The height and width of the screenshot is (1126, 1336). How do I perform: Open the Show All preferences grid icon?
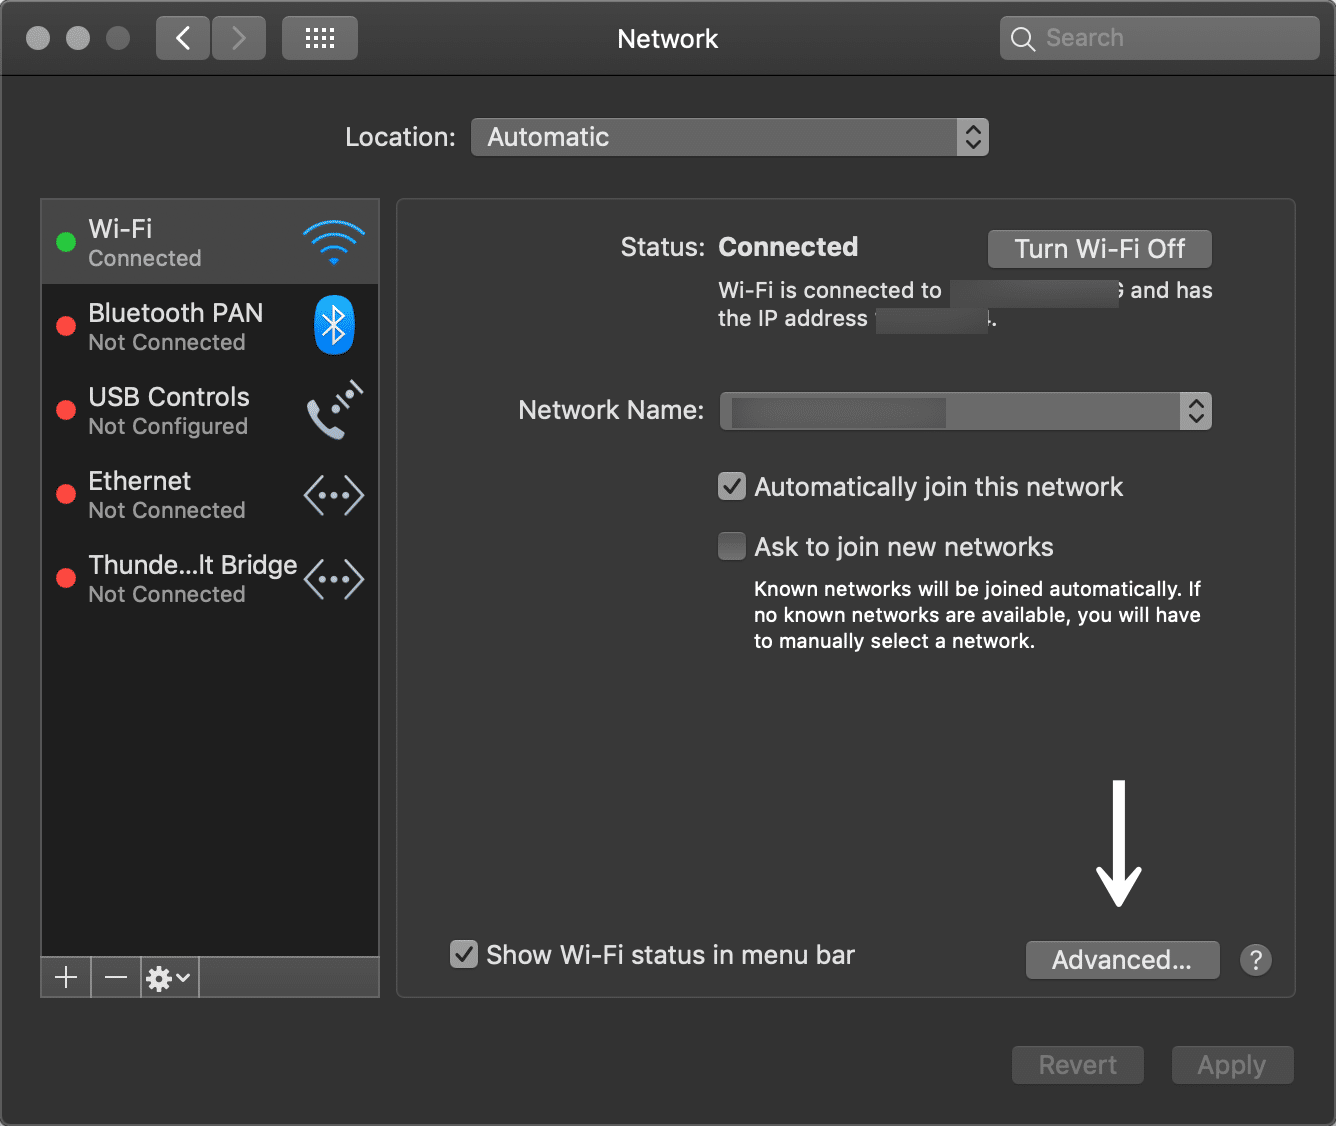pyautogui.click(x=319, y=37)
